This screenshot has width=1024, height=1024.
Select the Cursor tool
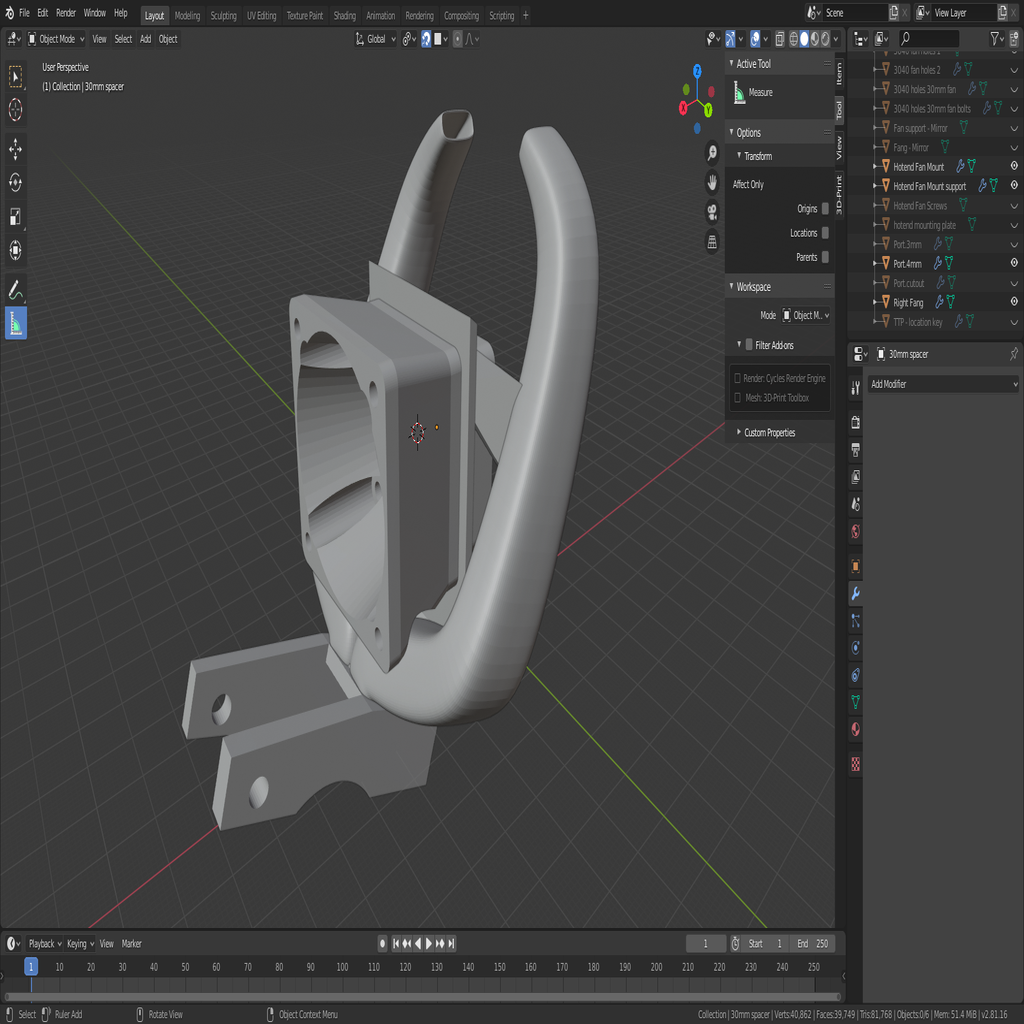16,109
